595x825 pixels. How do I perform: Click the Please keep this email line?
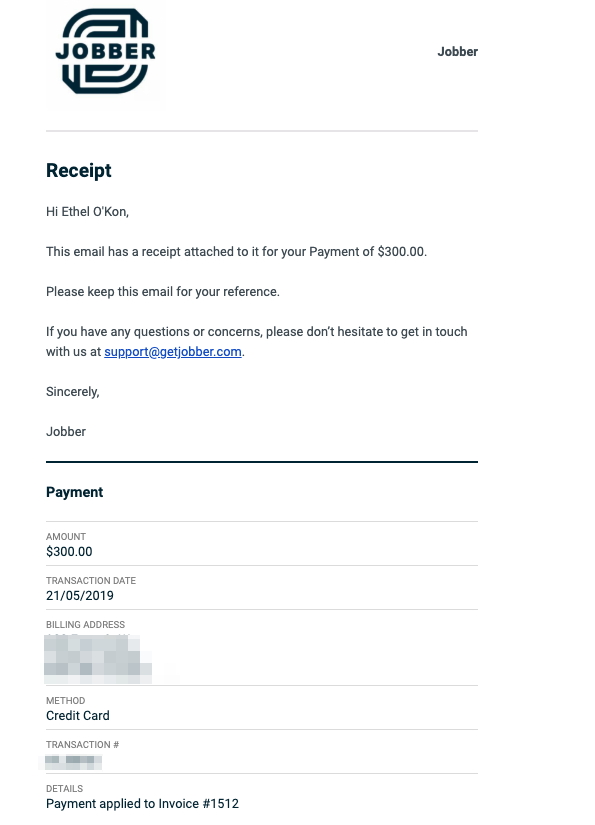point(163,291)
